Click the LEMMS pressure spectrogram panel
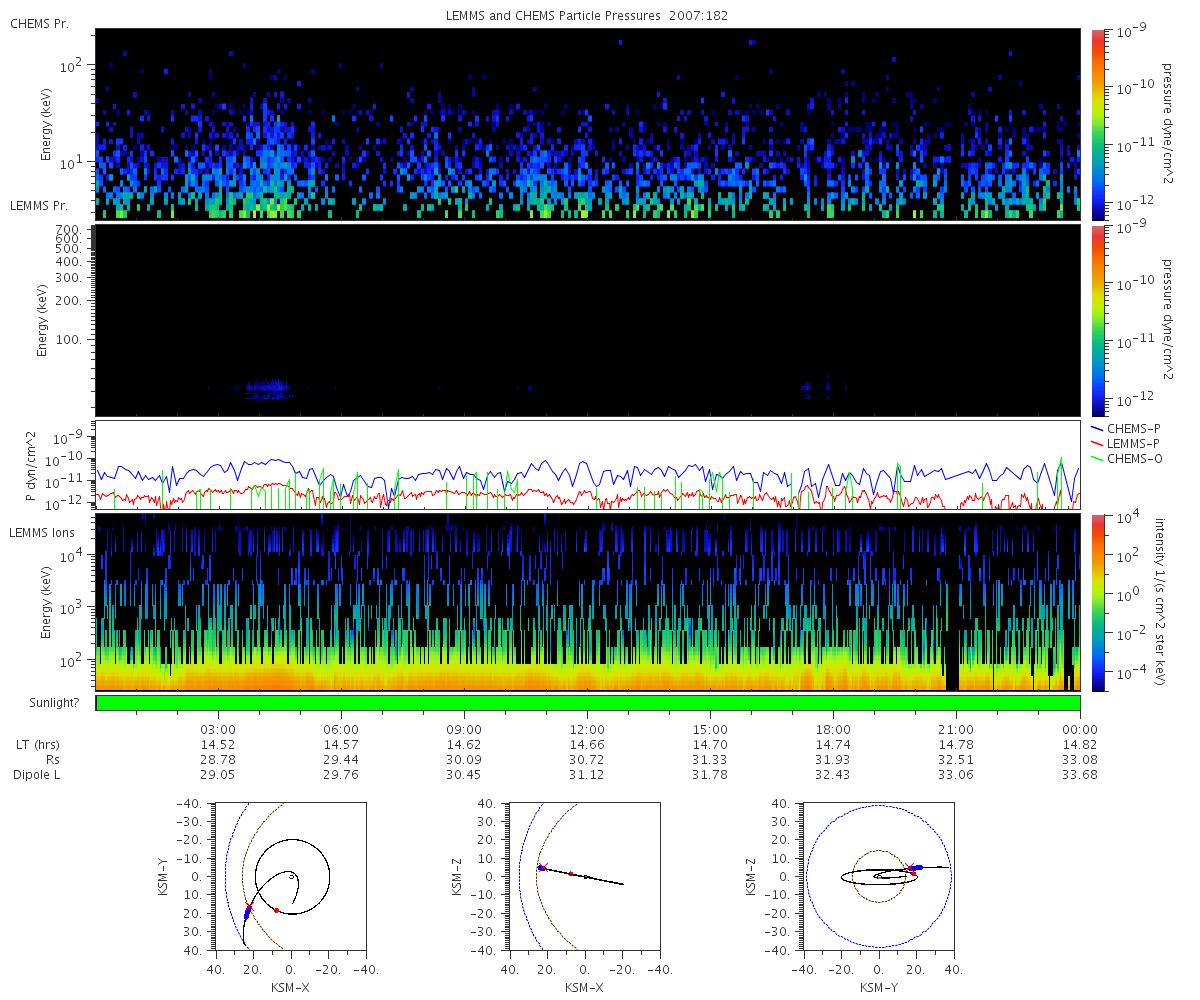The height and width of the screenshot is (1000, 1200). click(x=588, y=320)
